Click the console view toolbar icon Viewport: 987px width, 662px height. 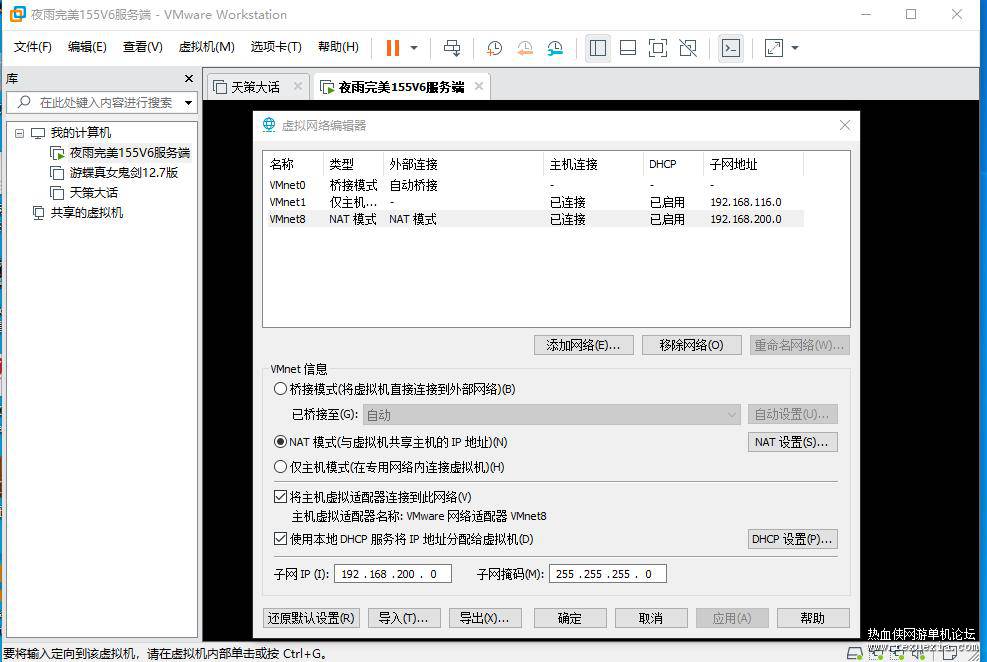(x=731, y=48)
